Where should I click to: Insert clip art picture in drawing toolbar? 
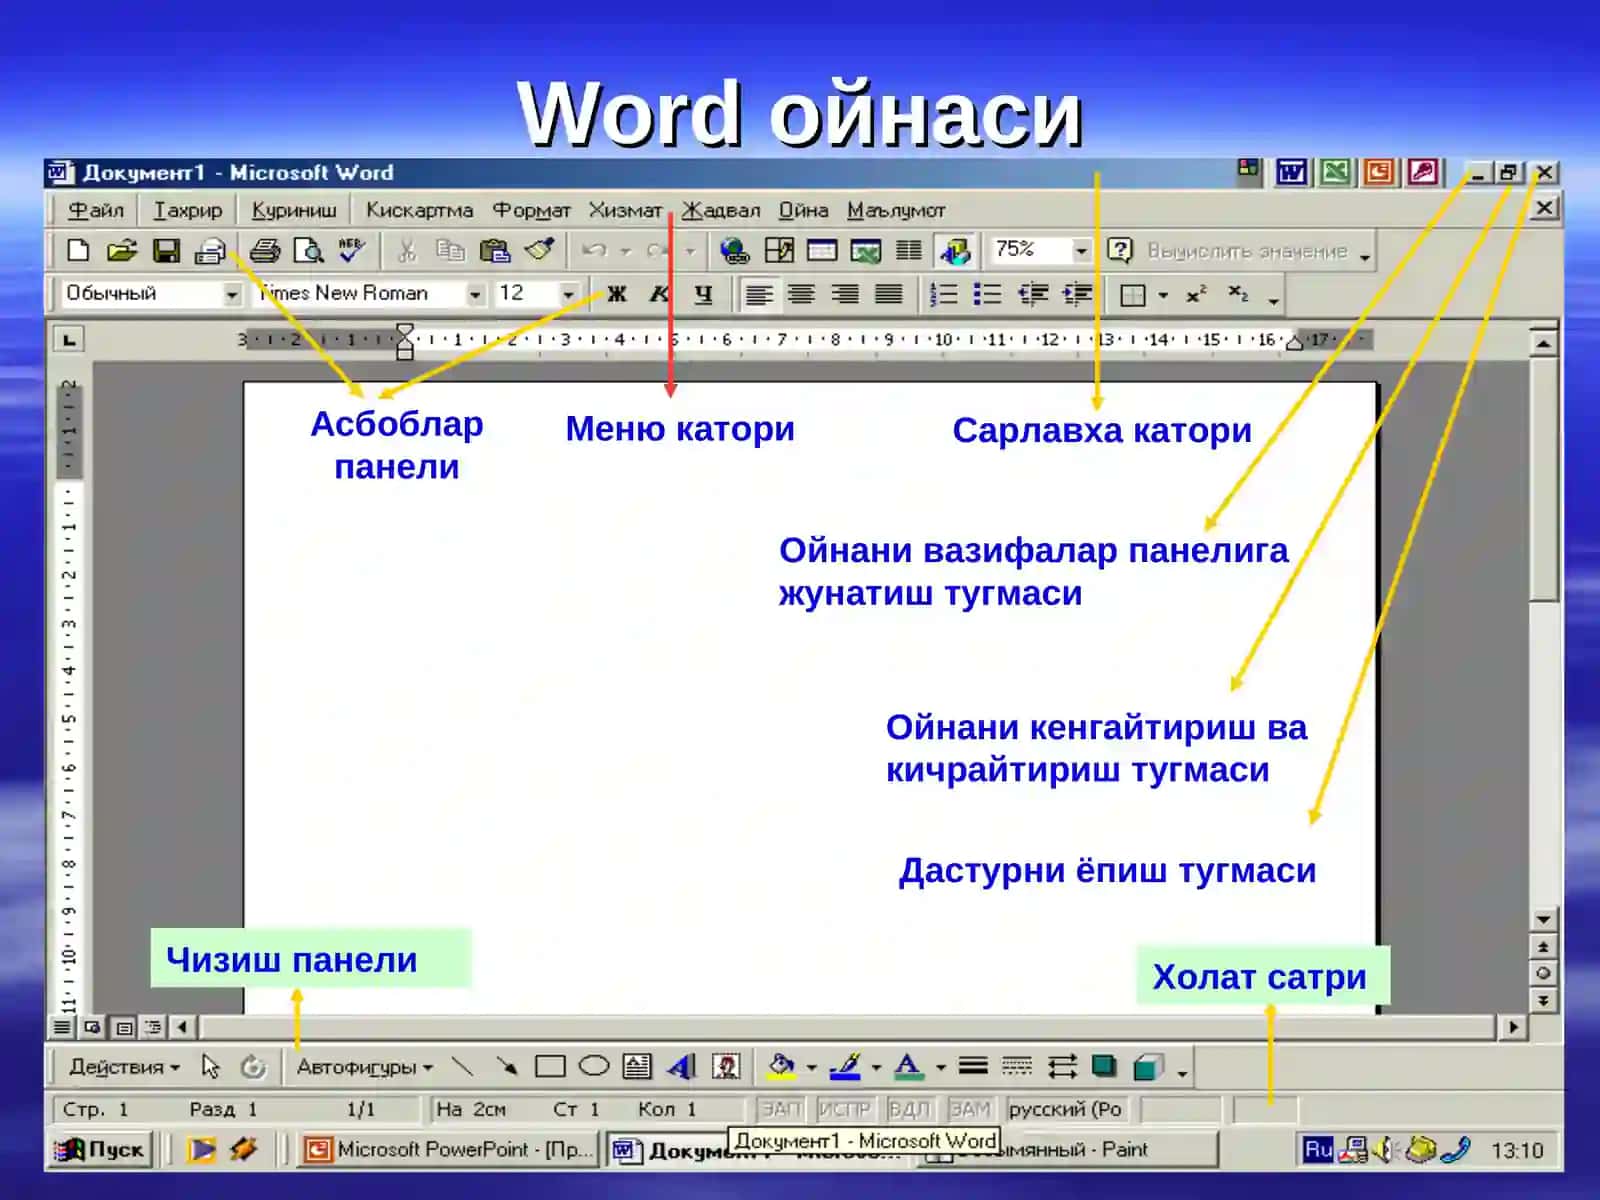tap(725, 1067)
